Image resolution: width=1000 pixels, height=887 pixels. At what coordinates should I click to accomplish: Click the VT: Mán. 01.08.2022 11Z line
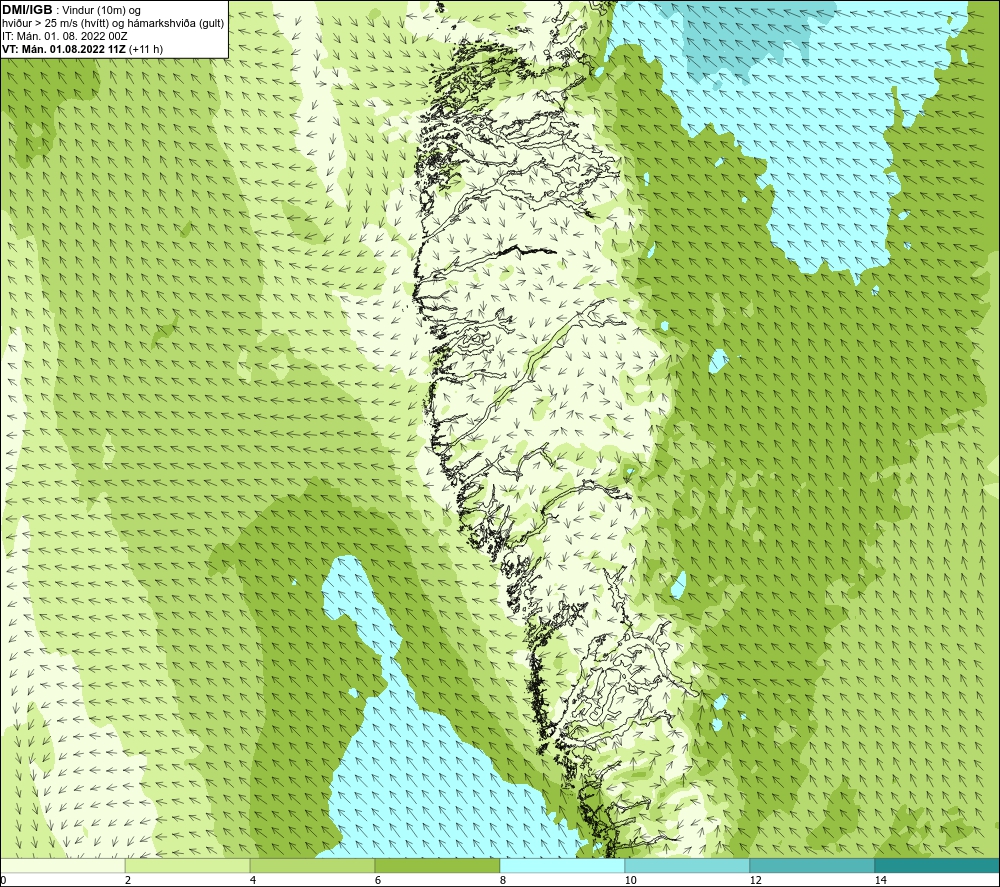click(x=82, y=49)
